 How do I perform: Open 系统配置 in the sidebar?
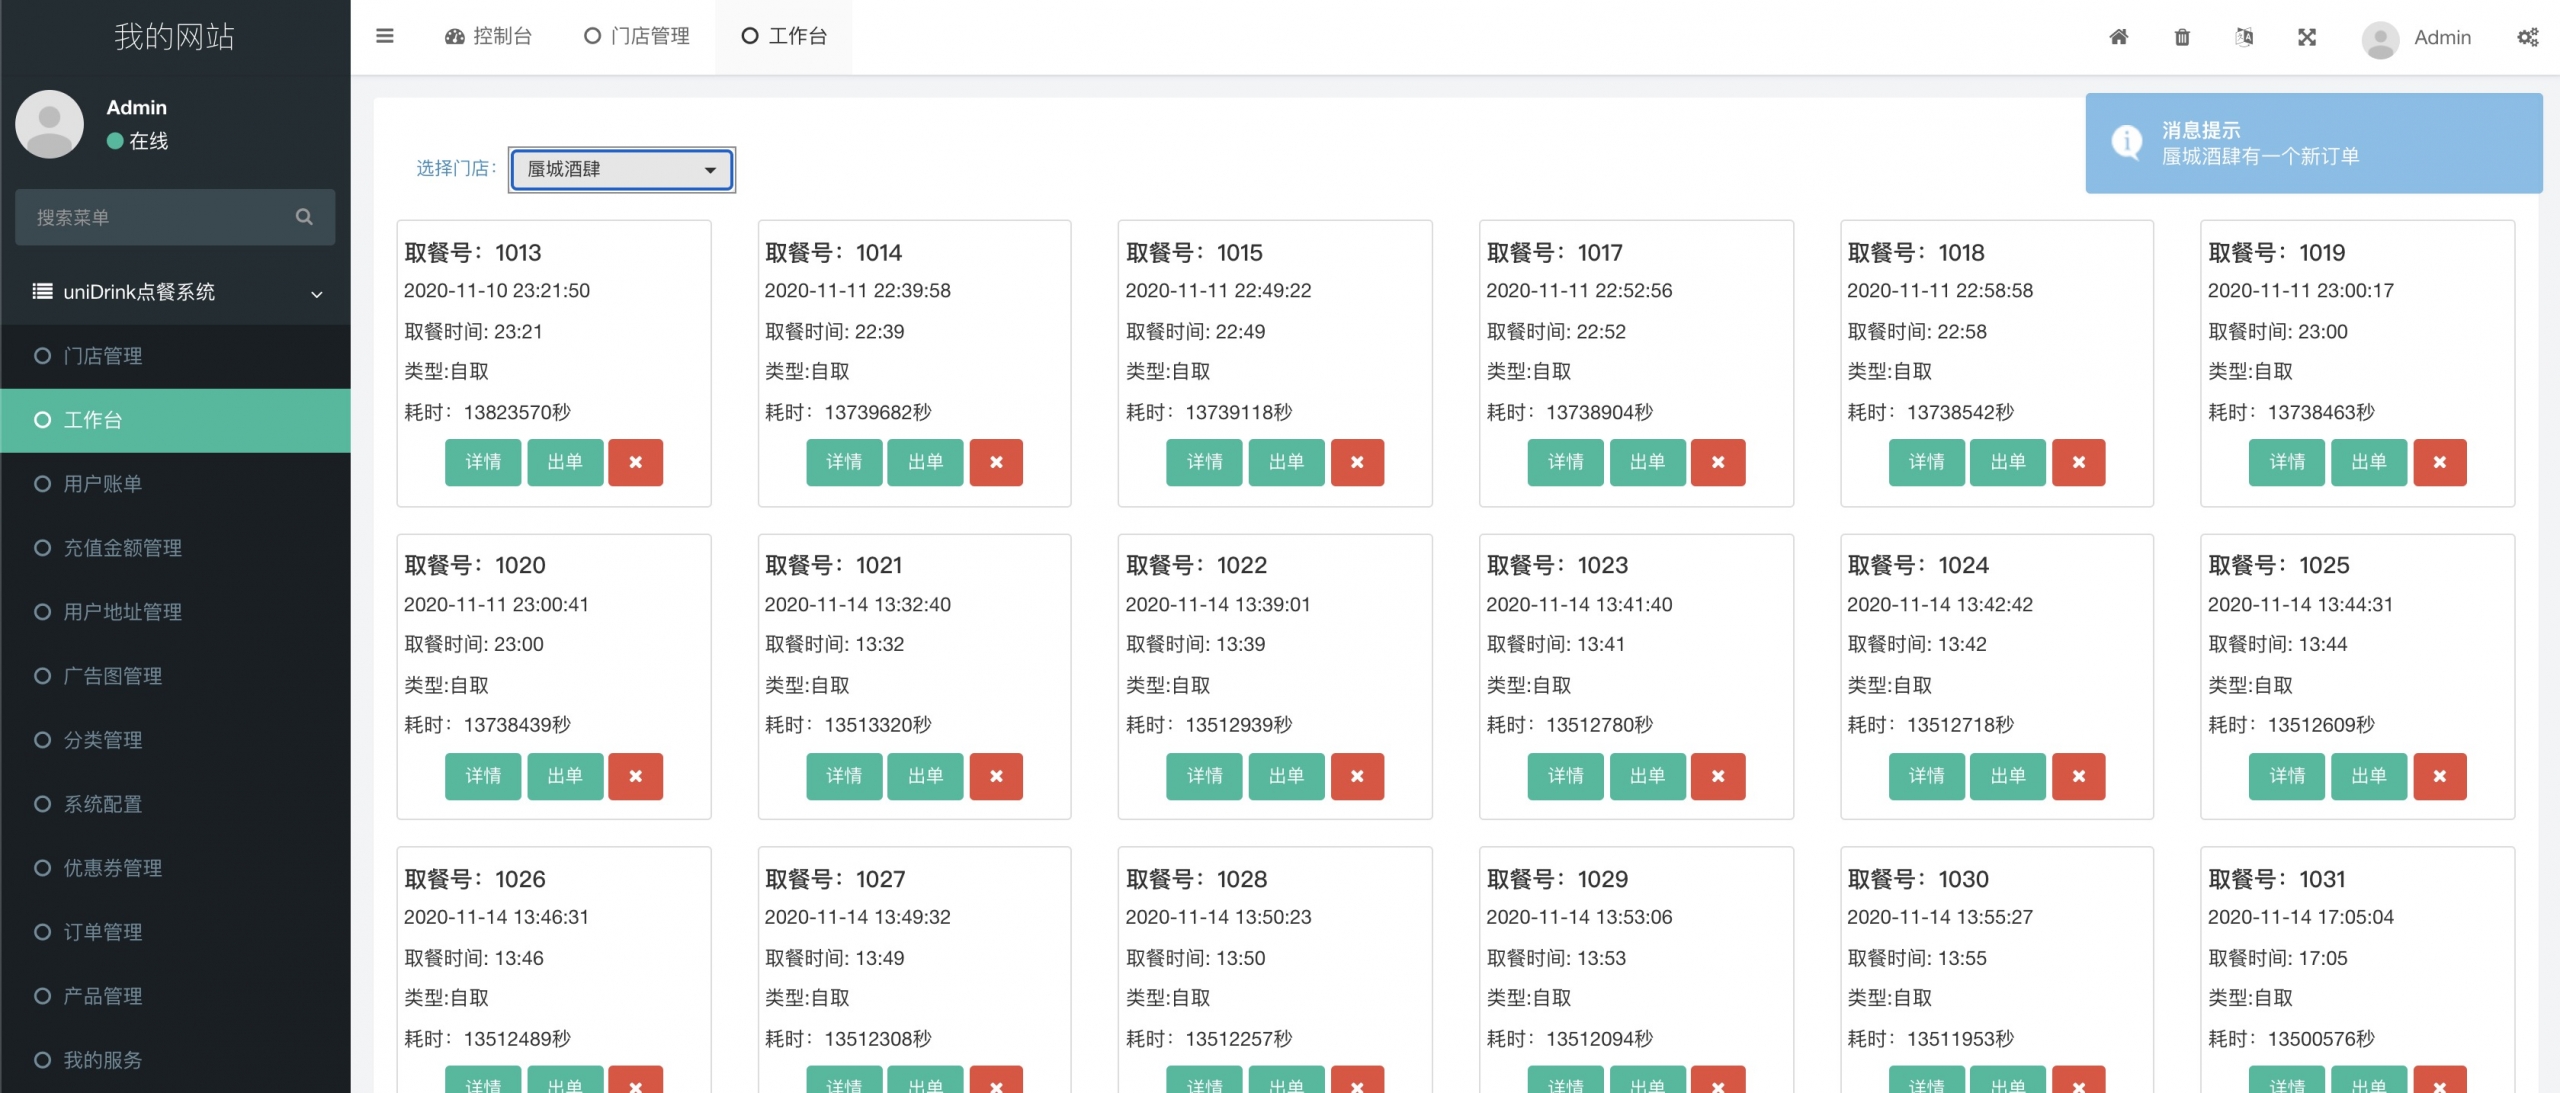pos(175,804)
